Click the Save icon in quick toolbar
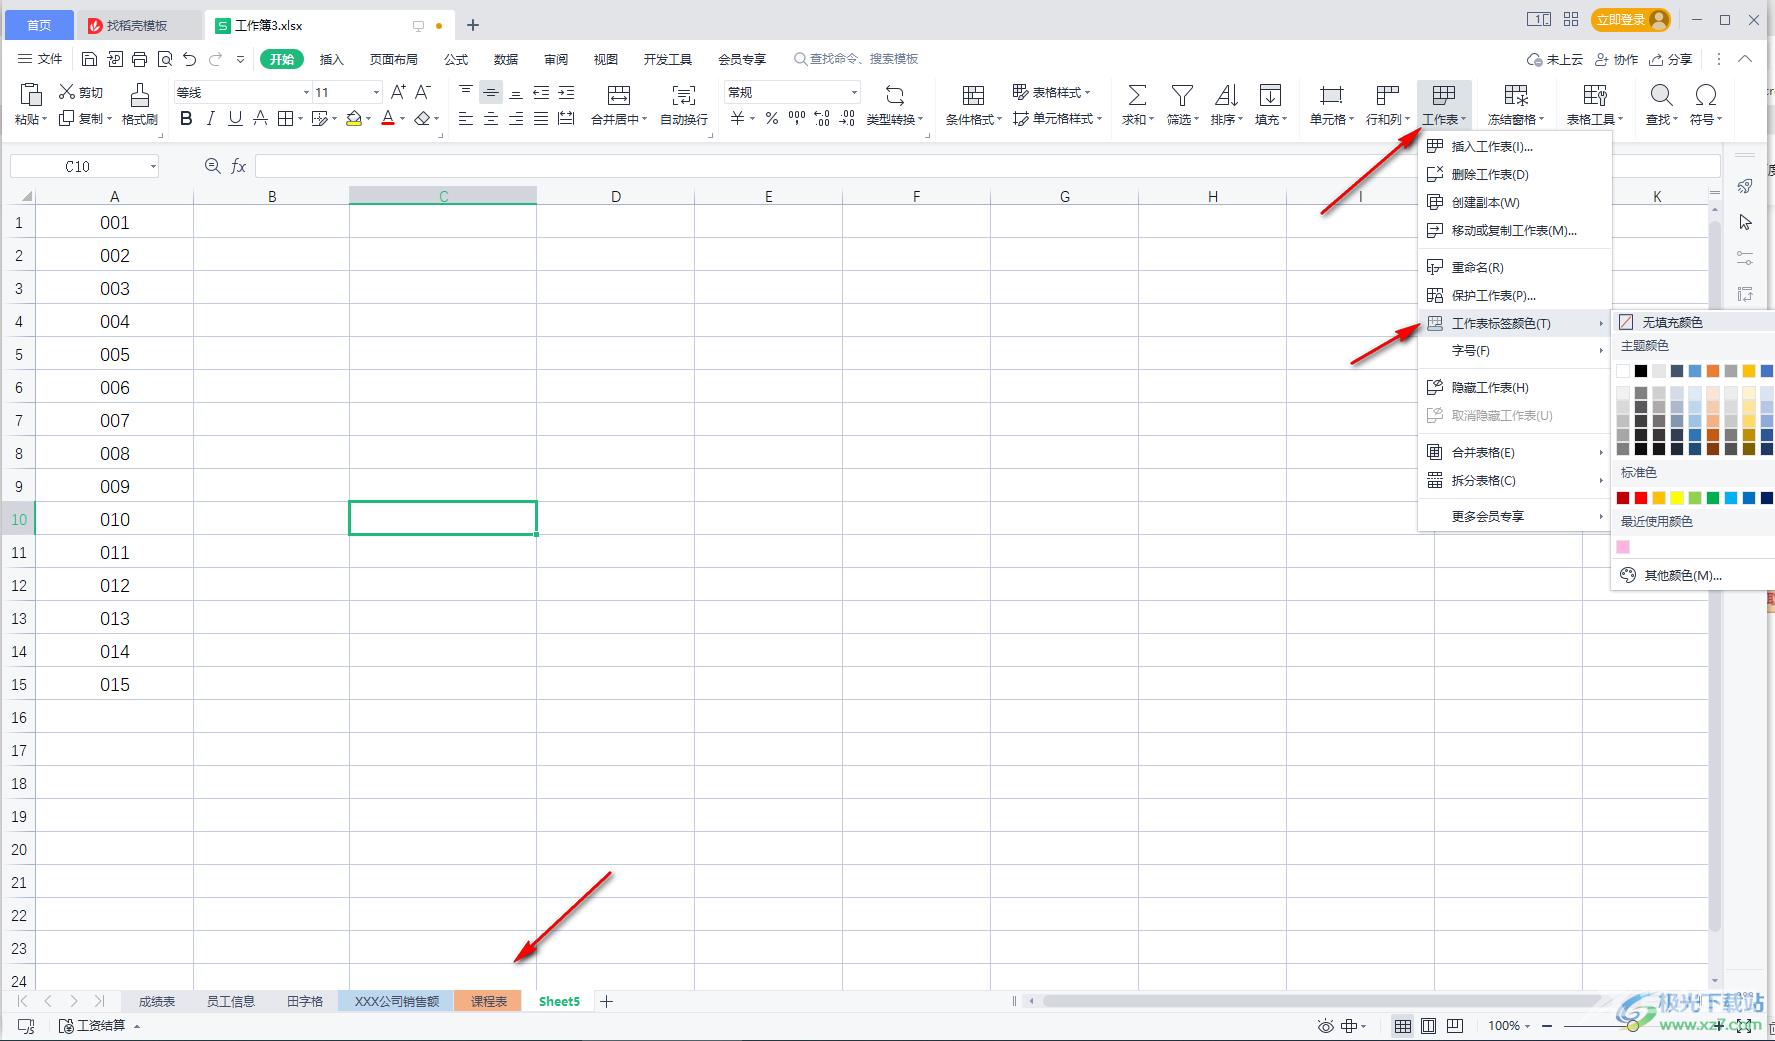Image resolution: width=1775 pixels, height=1041 pixels. [89, 59]
